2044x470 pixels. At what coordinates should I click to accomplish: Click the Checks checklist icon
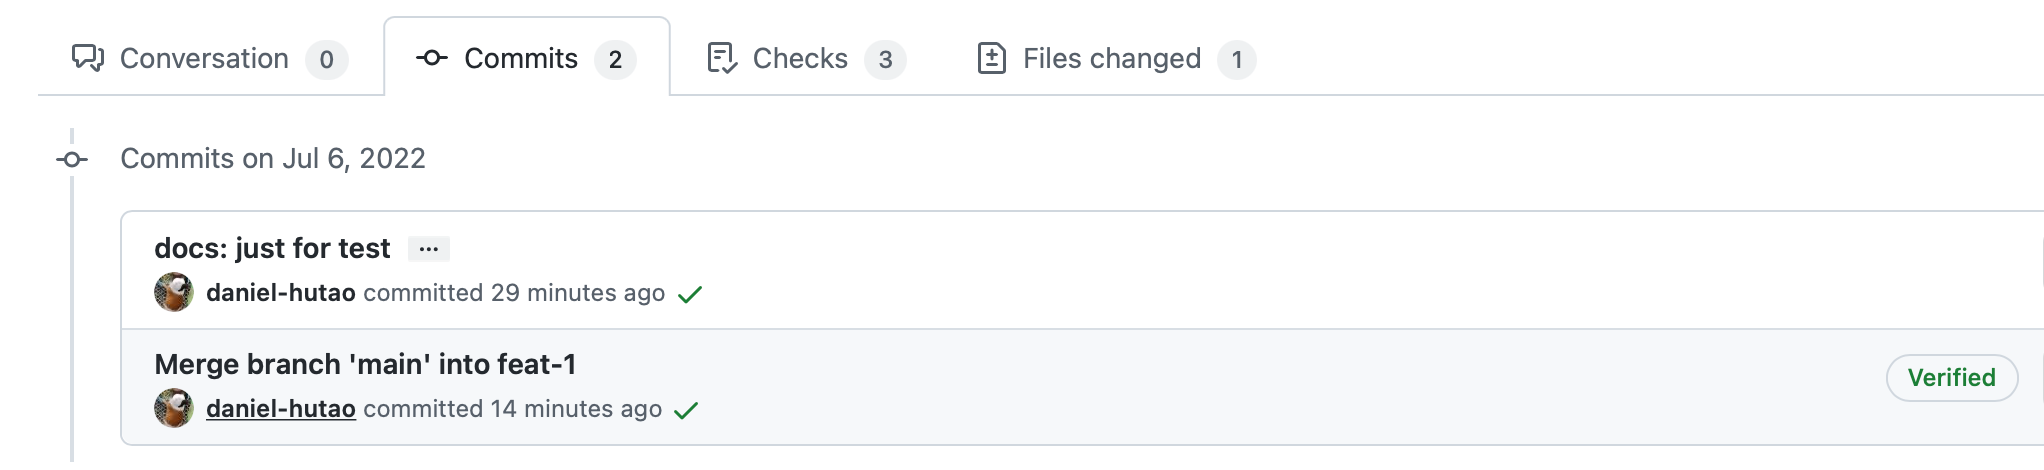point(722,58)
